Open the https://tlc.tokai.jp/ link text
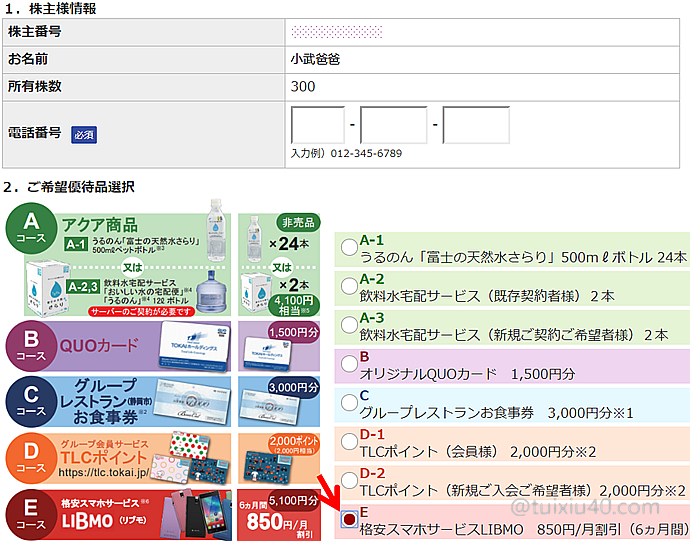The width and height of the screenshot is (690, 541). pos(103,472)
